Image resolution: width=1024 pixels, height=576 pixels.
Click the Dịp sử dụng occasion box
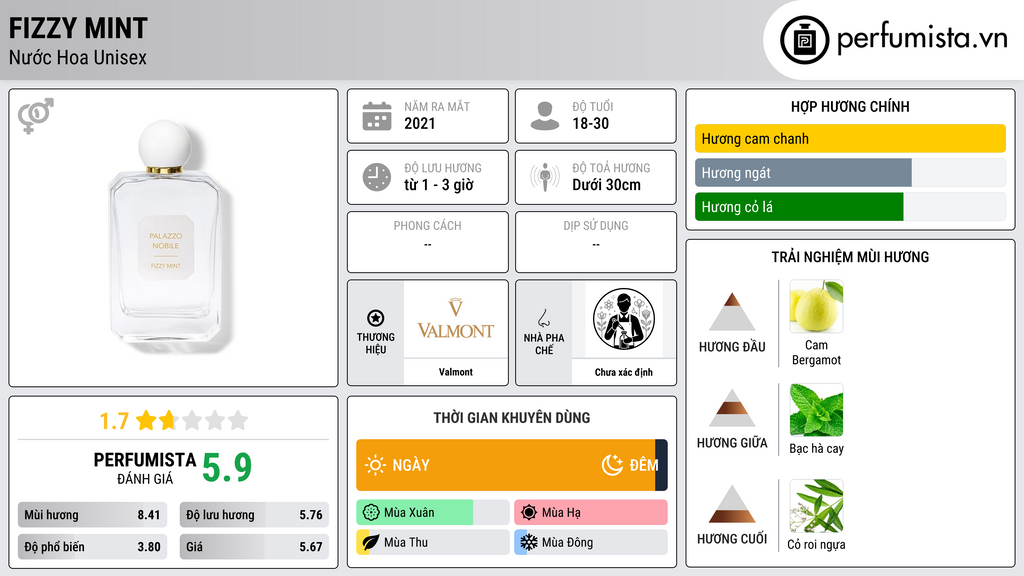[x=596, y=242]
